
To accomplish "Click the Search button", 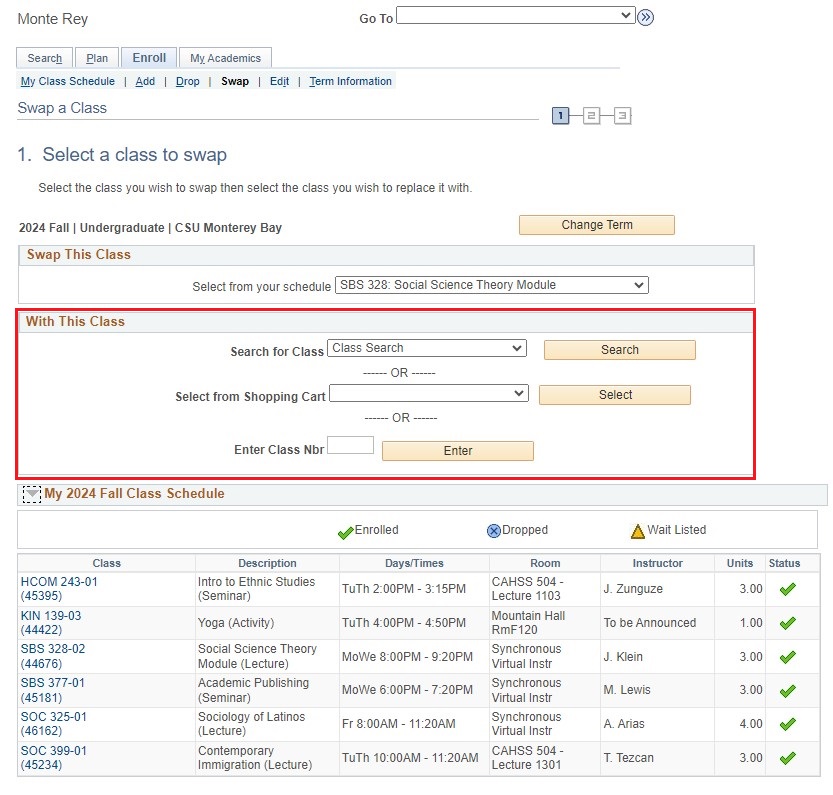I will [x=618, y=349].
